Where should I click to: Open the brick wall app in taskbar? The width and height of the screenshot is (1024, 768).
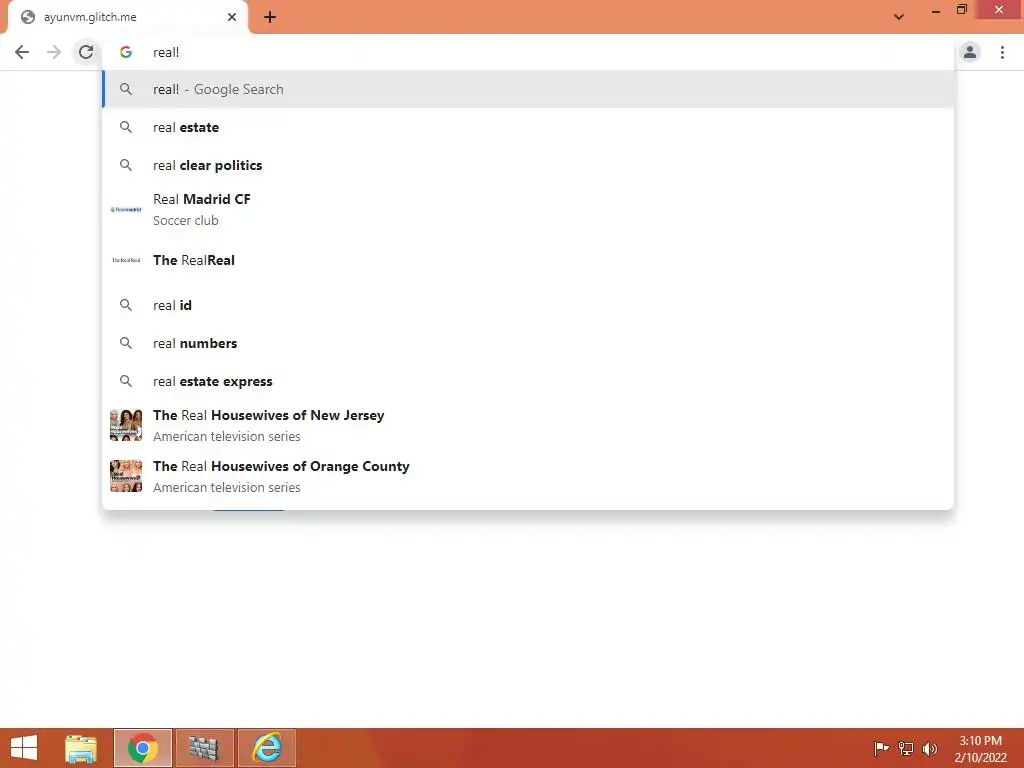[x=204, y=748]
